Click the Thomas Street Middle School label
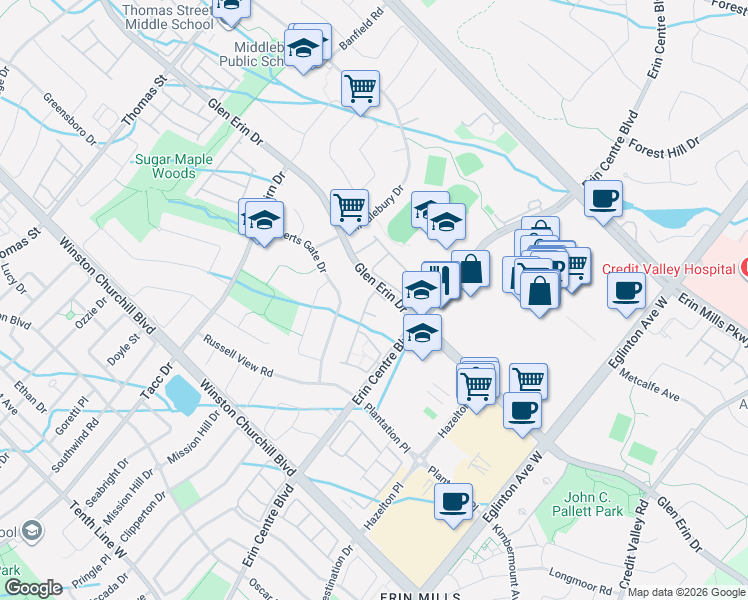The image size is (748, 600). point(168,17)
